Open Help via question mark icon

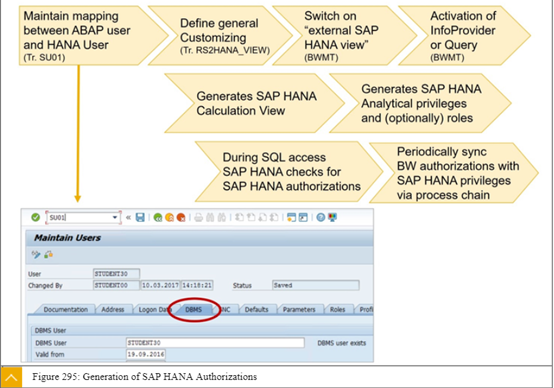tap(320, 217)
